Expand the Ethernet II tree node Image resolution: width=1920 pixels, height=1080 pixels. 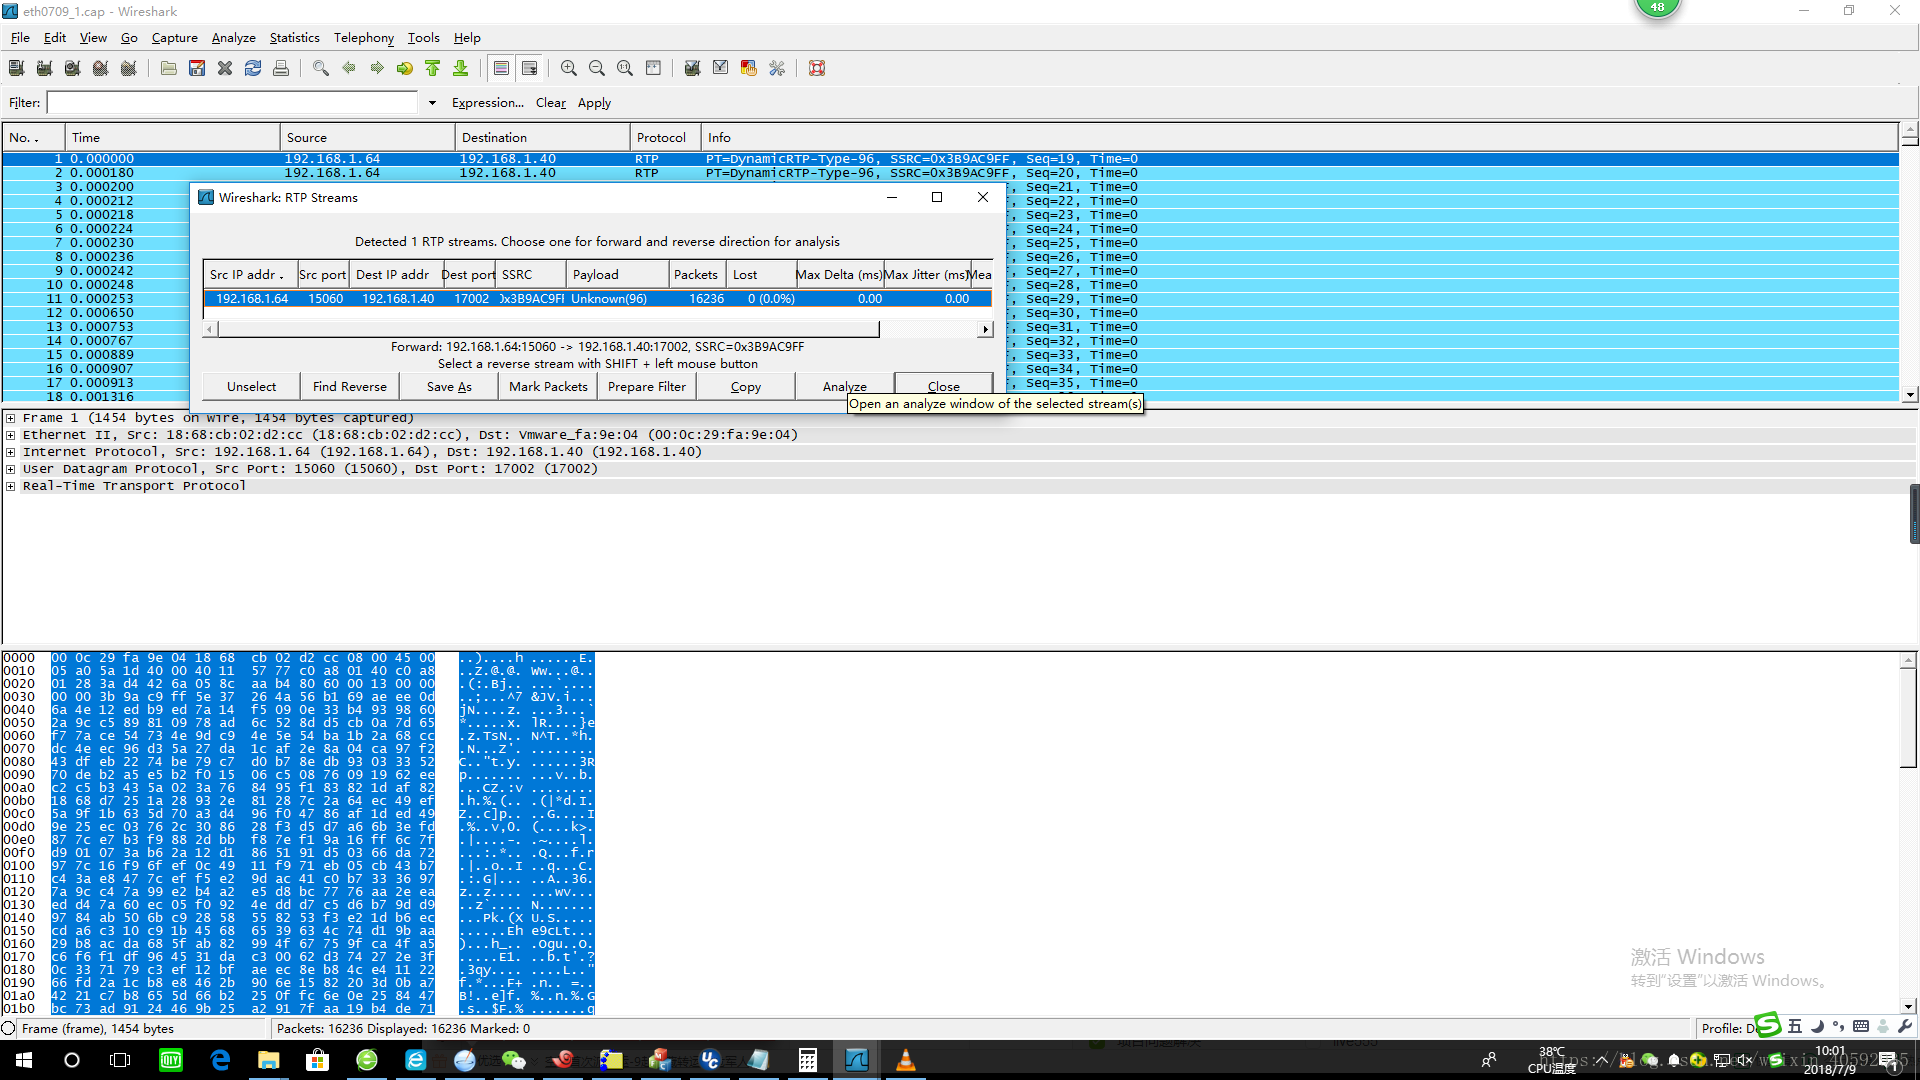10,435
